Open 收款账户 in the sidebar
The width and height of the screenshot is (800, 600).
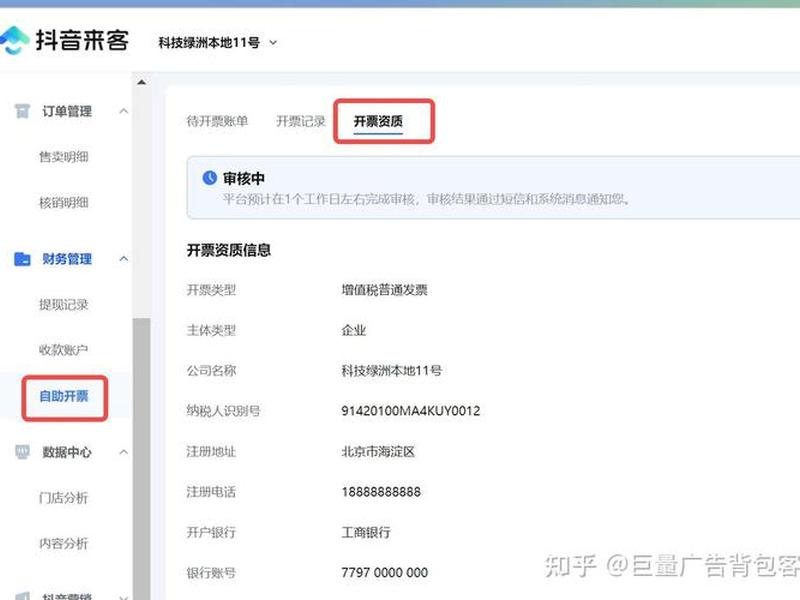click(x=64, y=349)
